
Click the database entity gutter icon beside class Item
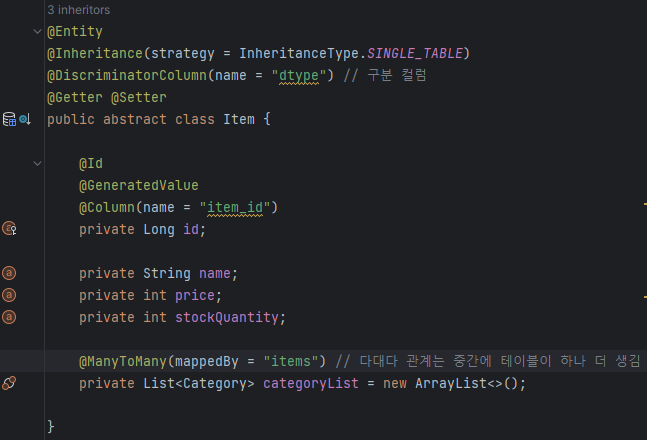coord(9,119)
